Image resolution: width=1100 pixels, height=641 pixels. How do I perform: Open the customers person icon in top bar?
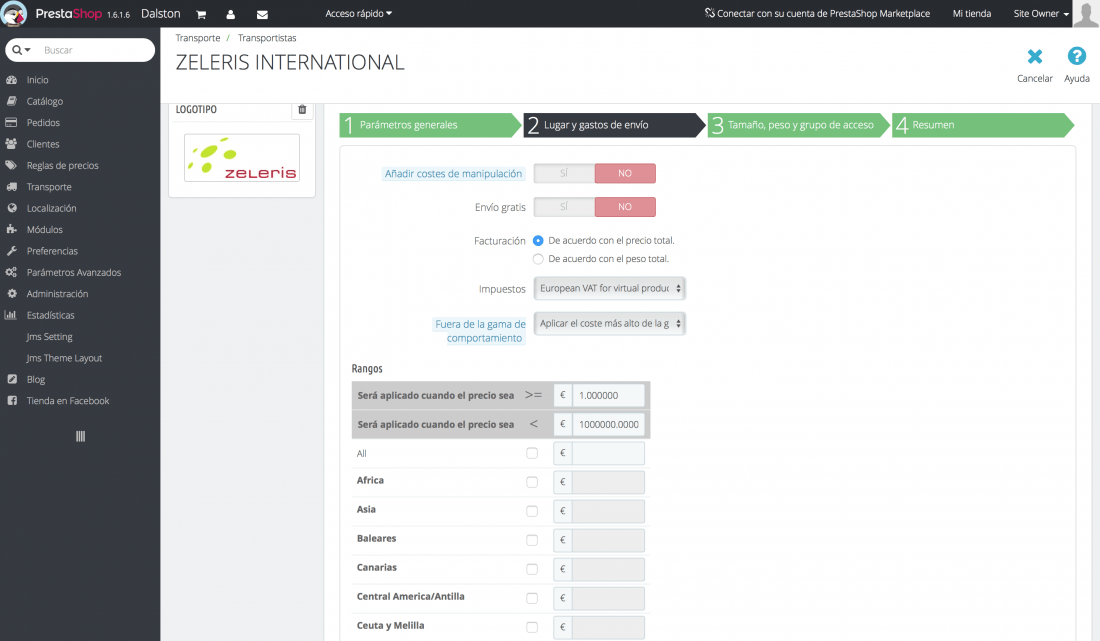pos(230,14)
